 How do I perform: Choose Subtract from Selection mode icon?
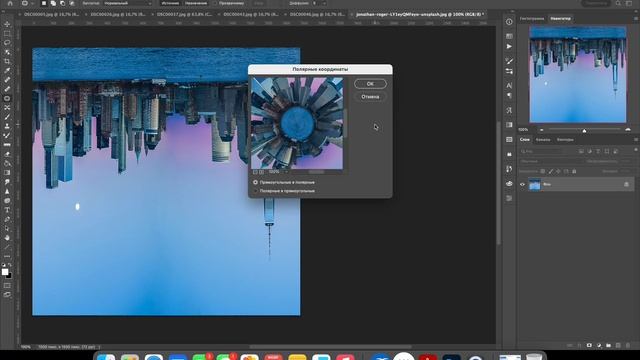[62, 3]
